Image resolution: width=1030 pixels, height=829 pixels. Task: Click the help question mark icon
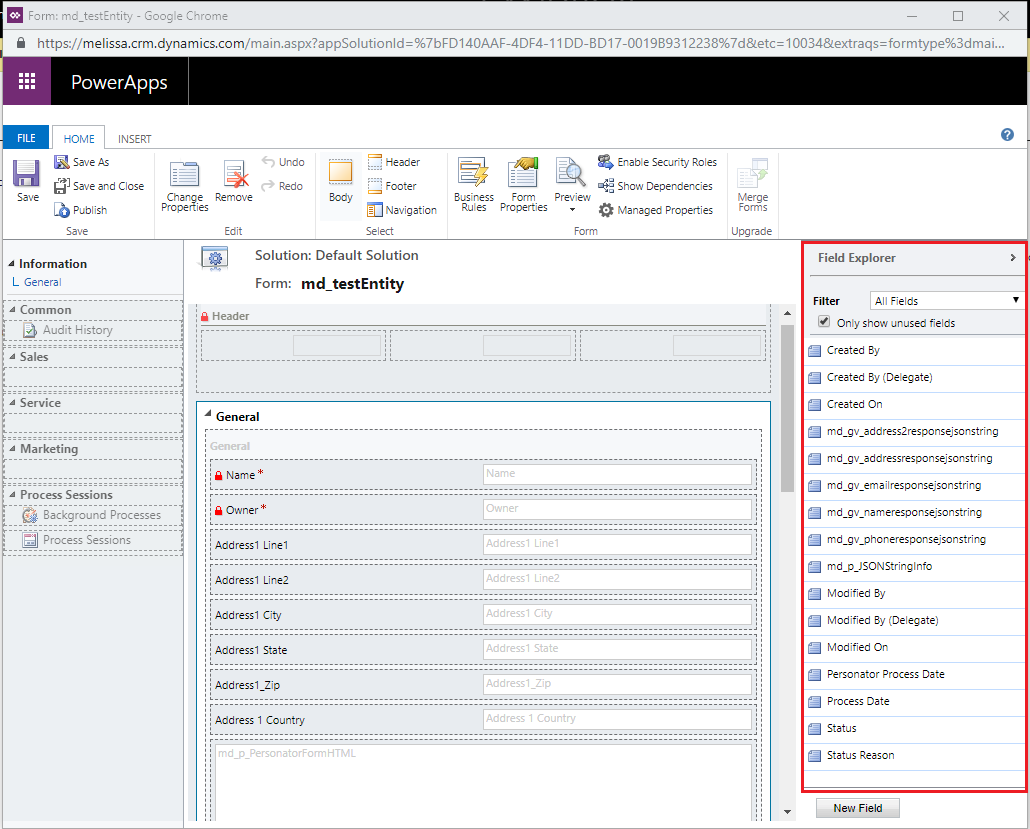1007,135
